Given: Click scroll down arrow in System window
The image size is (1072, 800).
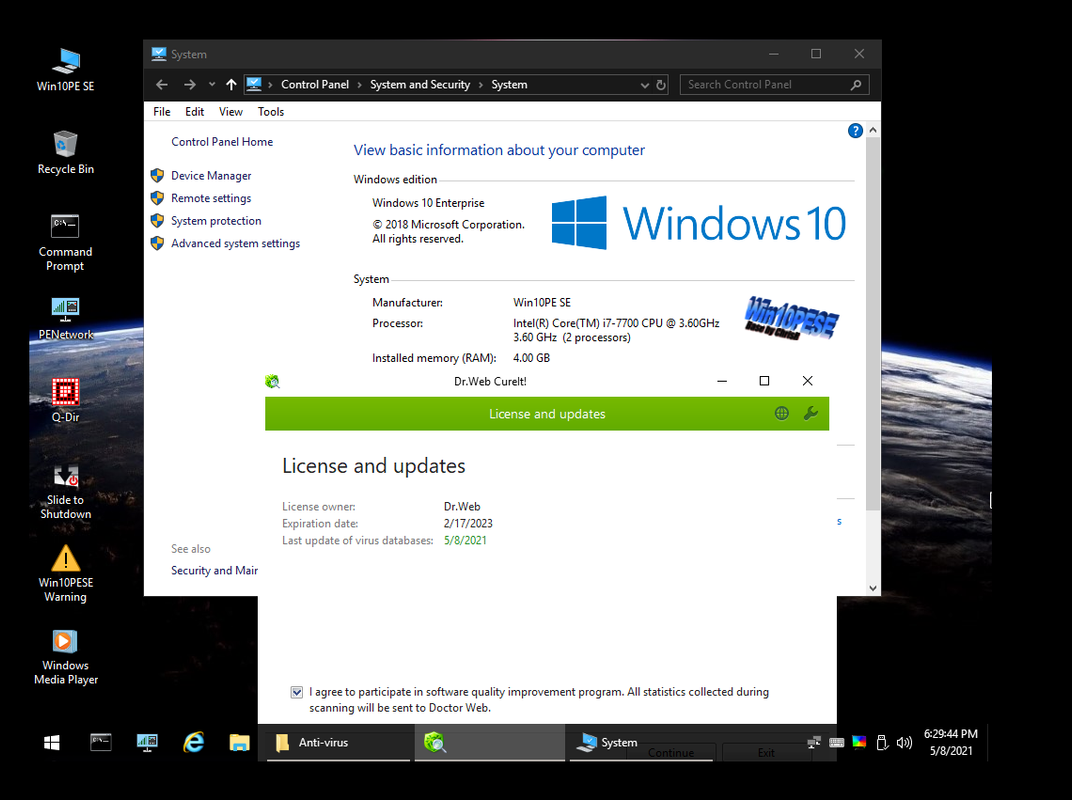Looking at the screenshot, I should pyautogui.click(x=873, y=588).
